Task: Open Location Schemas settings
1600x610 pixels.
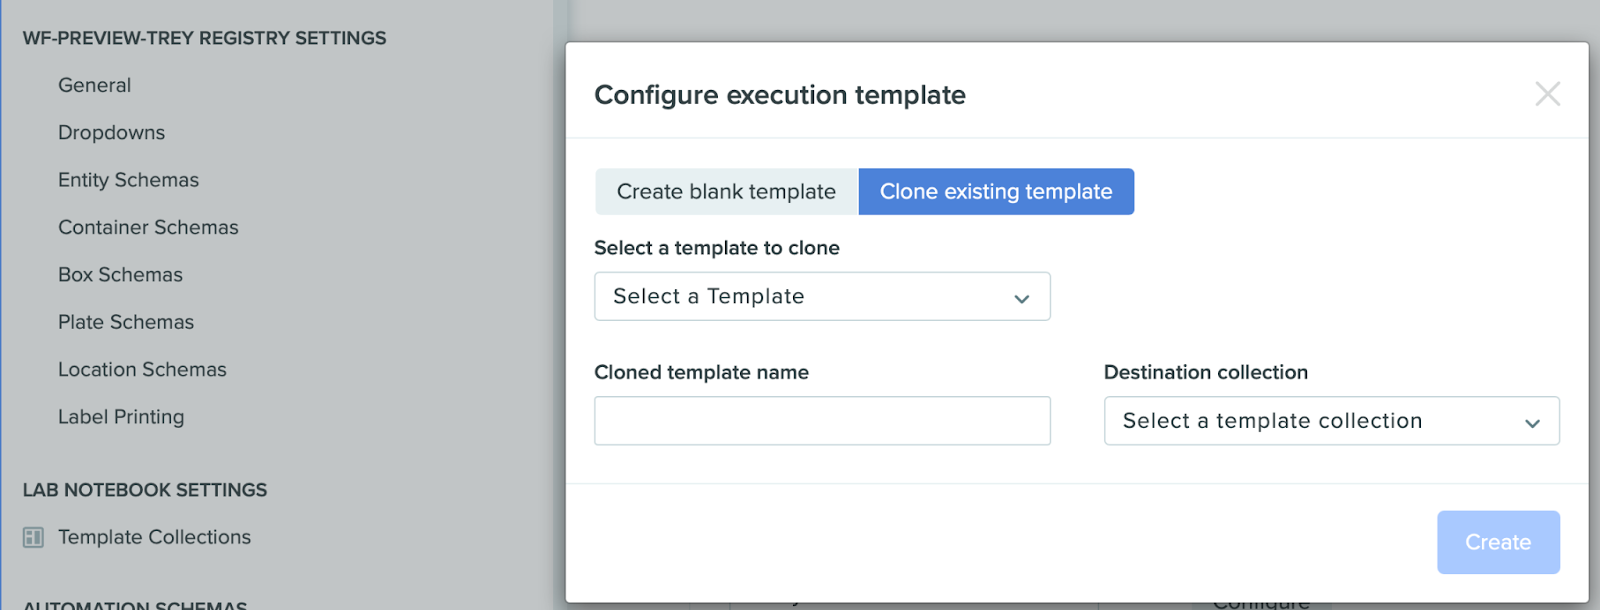Action: tap(142, 370)
